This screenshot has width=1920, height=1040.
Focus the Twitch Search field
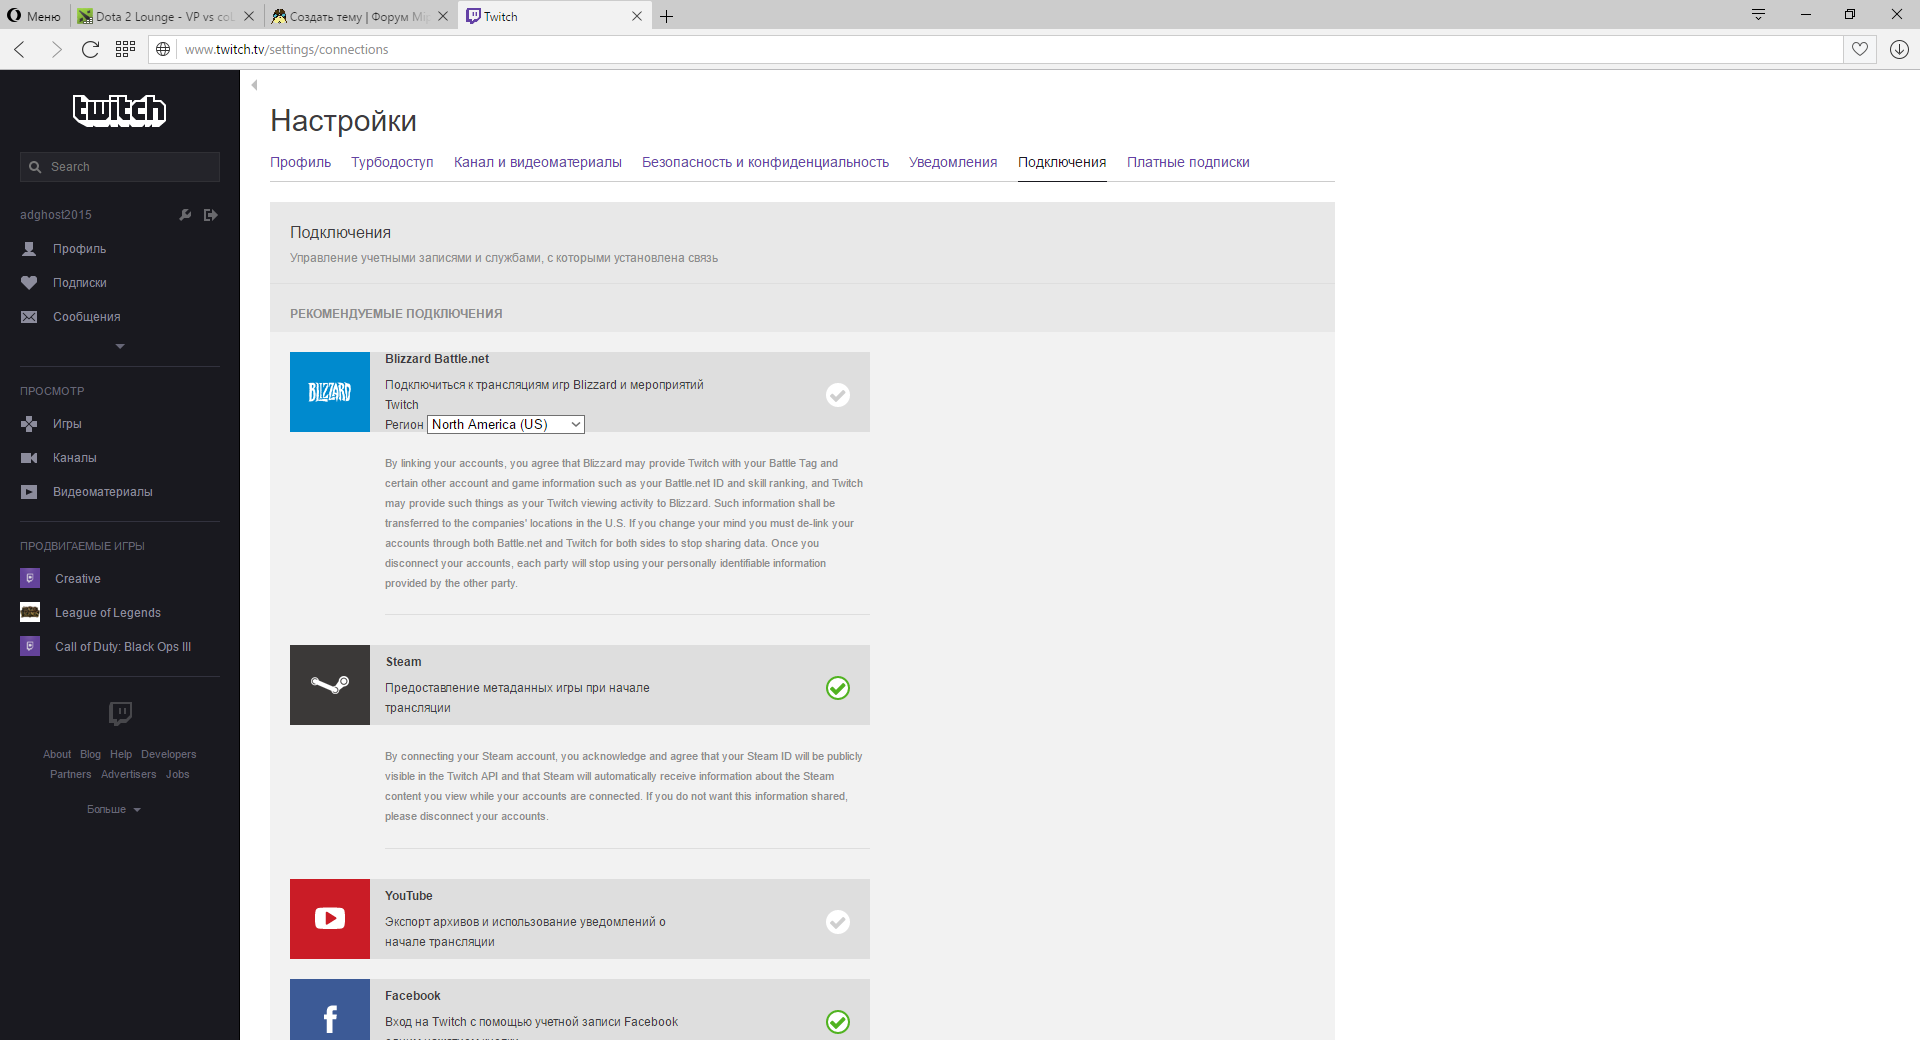[x=120, y=167]
